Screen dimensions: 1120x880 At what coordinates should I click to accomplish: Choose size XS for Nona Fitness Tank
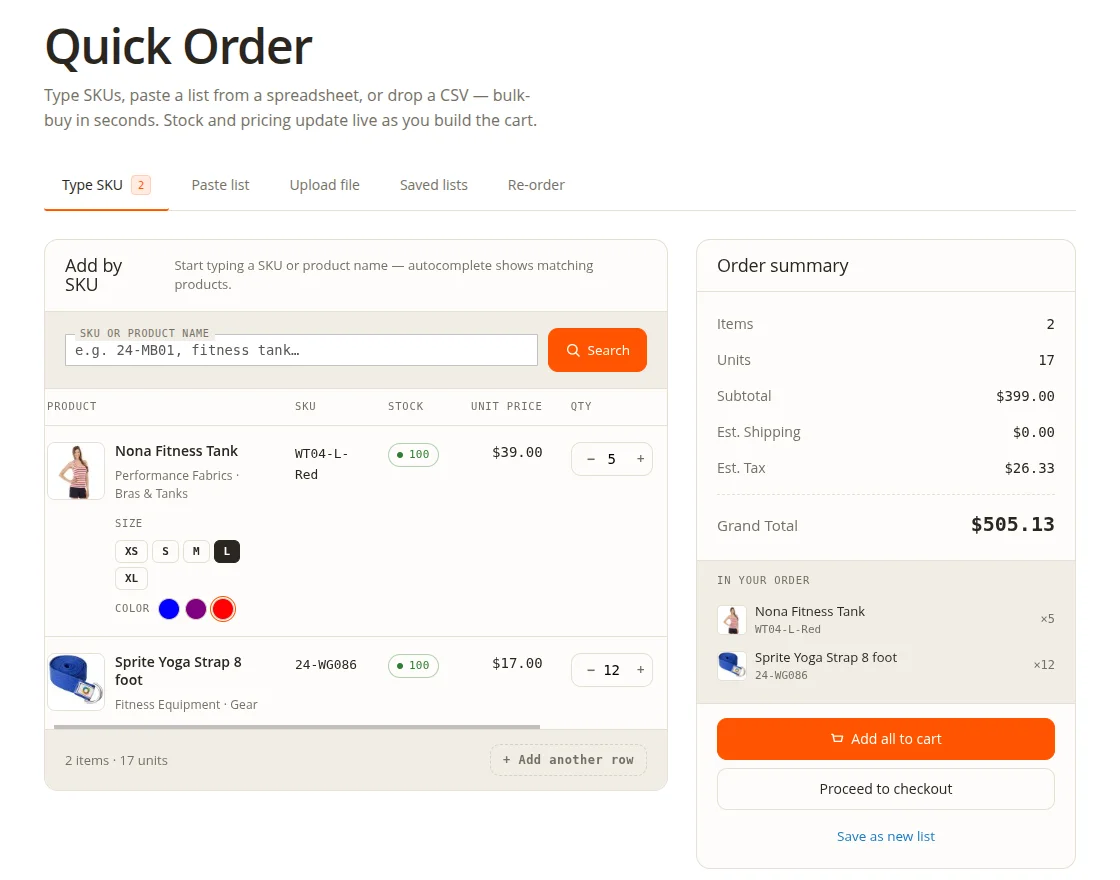click(131, 551)
